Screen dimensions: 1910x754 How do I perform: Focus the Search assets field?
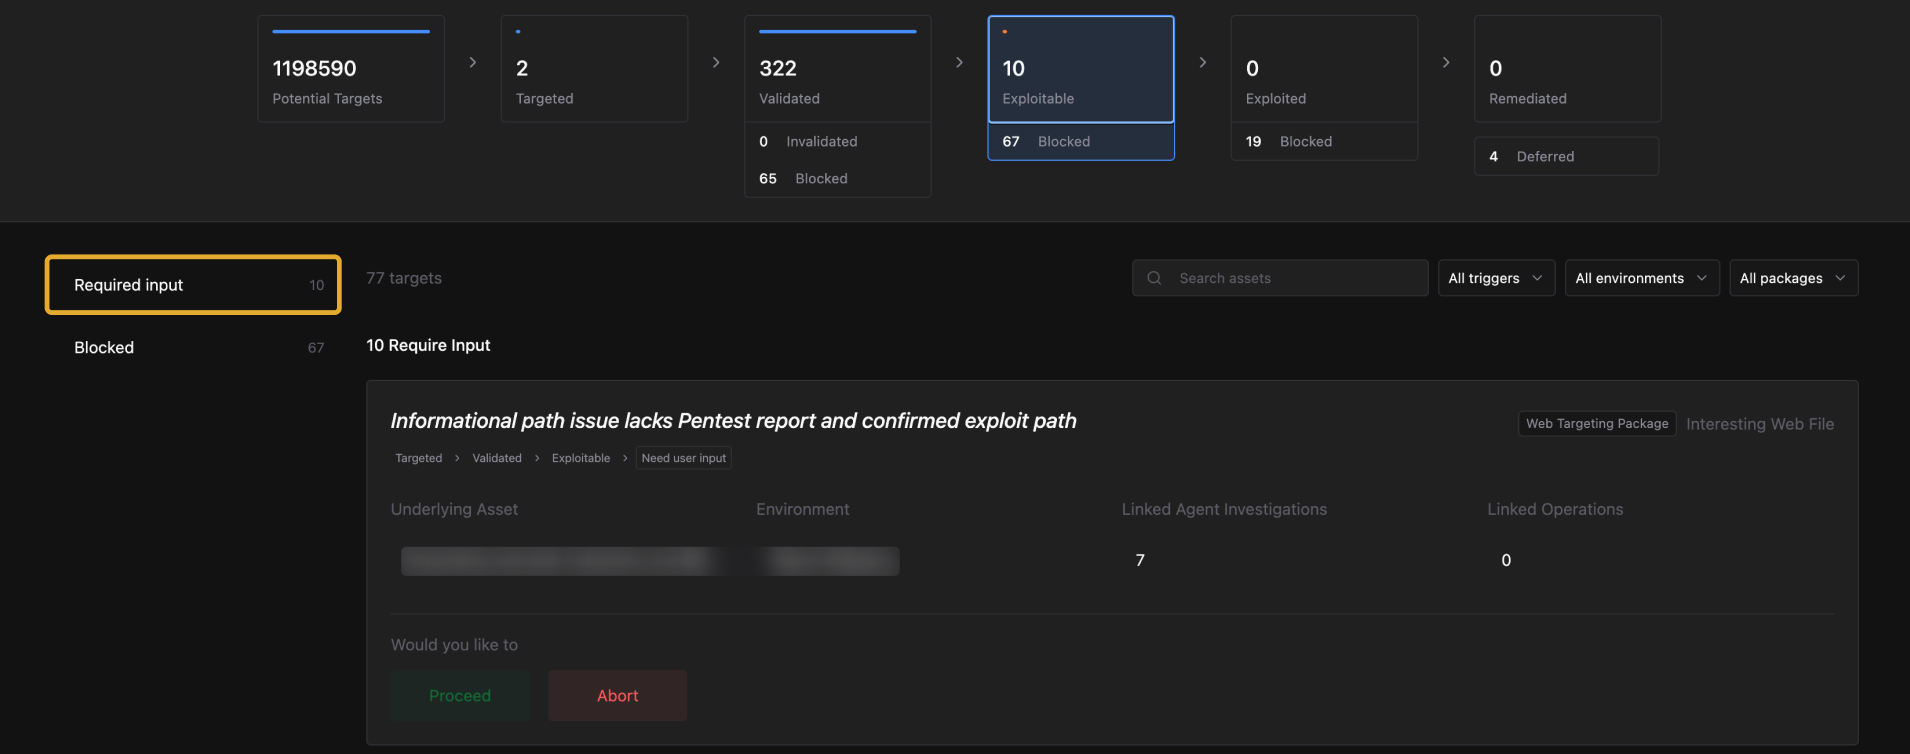1280,278
